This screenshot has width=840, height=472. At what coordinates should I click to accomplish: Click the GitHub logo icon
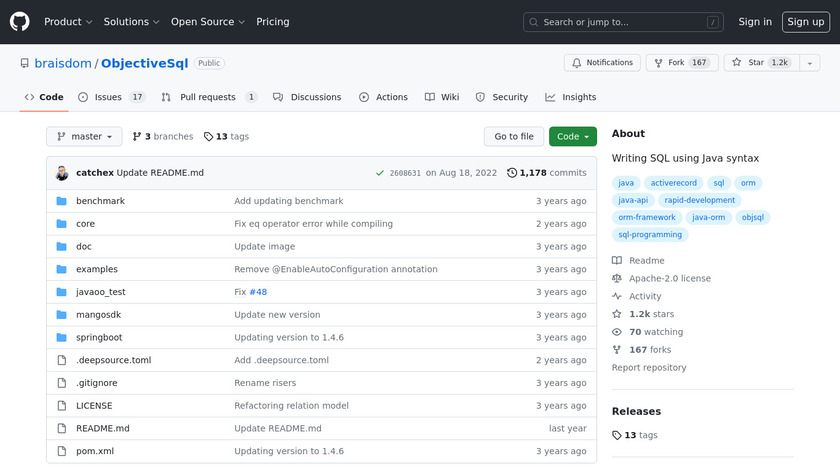(20, 21)
